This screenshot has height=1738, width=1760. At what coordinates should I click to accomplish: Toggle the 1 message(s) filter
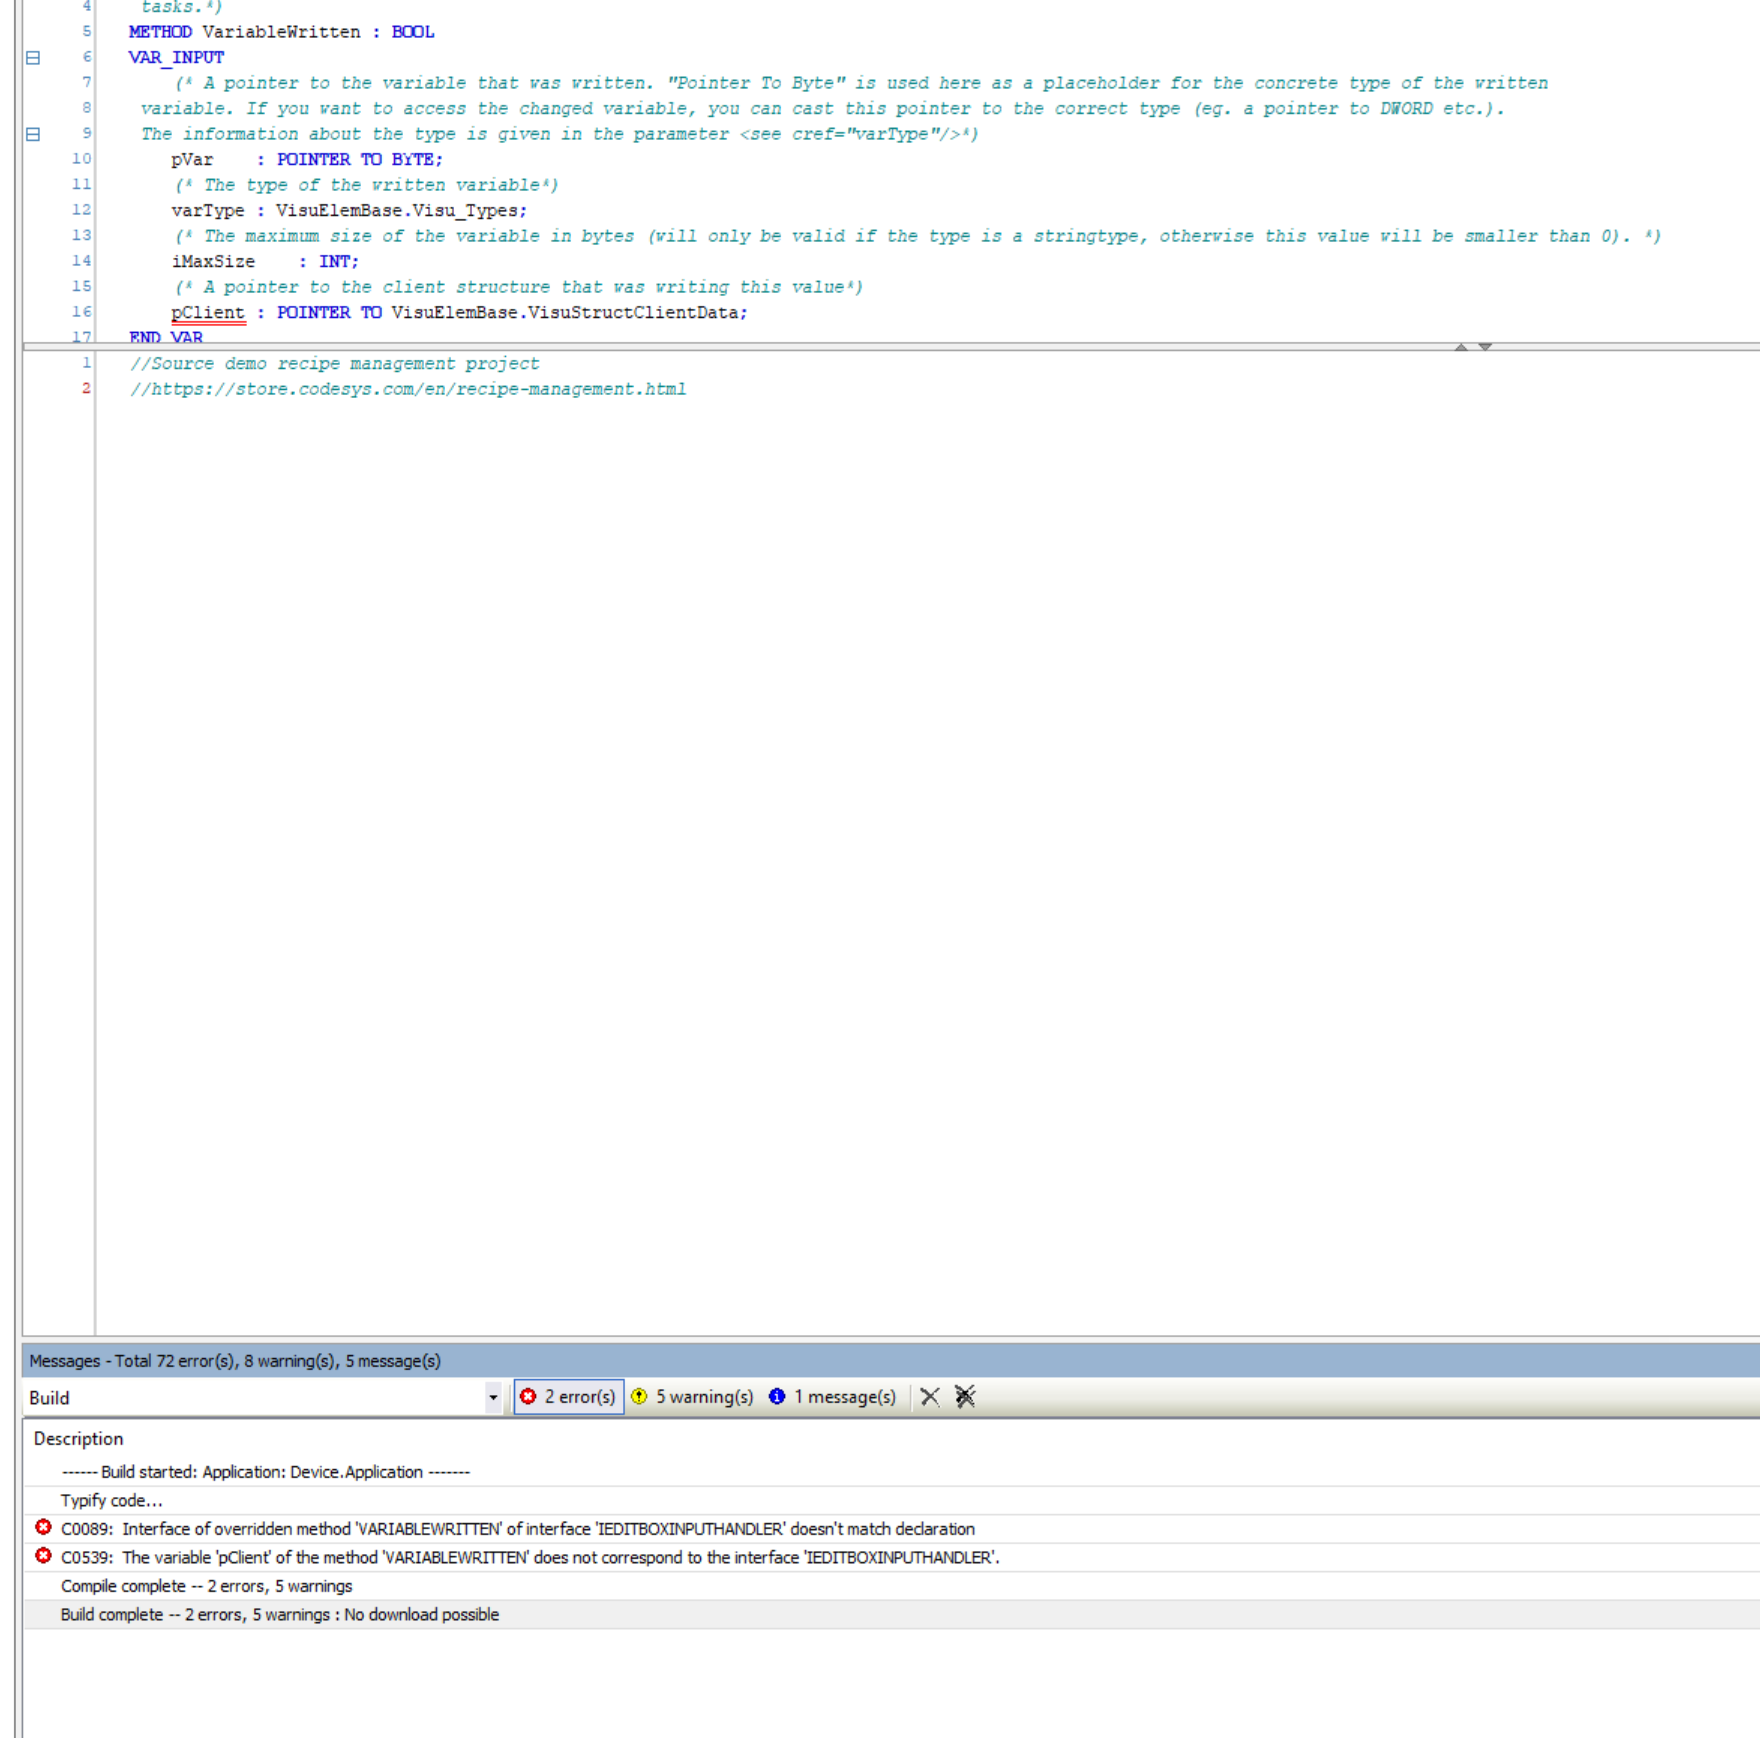[x=833, y=1397]
